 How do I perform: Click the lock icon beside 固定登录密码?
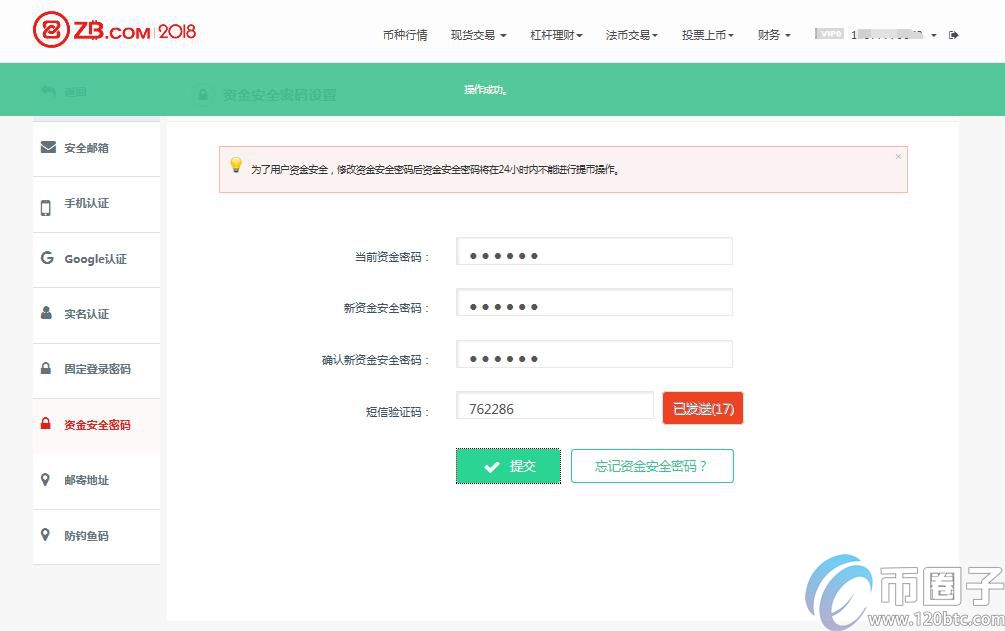[x=46, y=368]
